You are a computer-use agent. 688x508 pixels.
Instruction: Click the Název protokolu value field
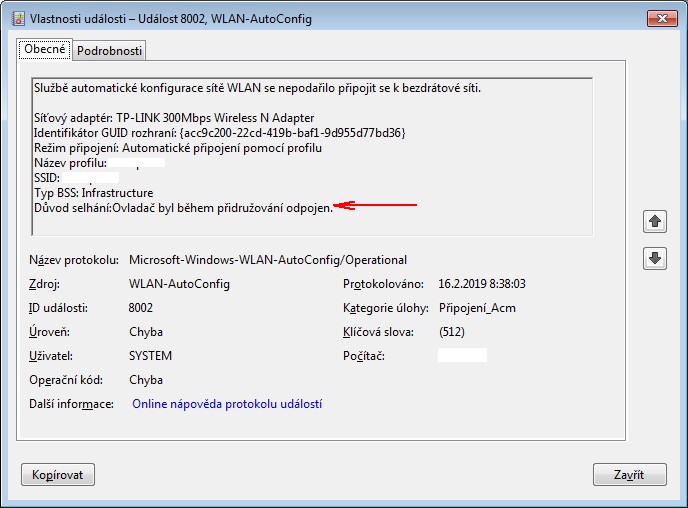coord(268,260)
